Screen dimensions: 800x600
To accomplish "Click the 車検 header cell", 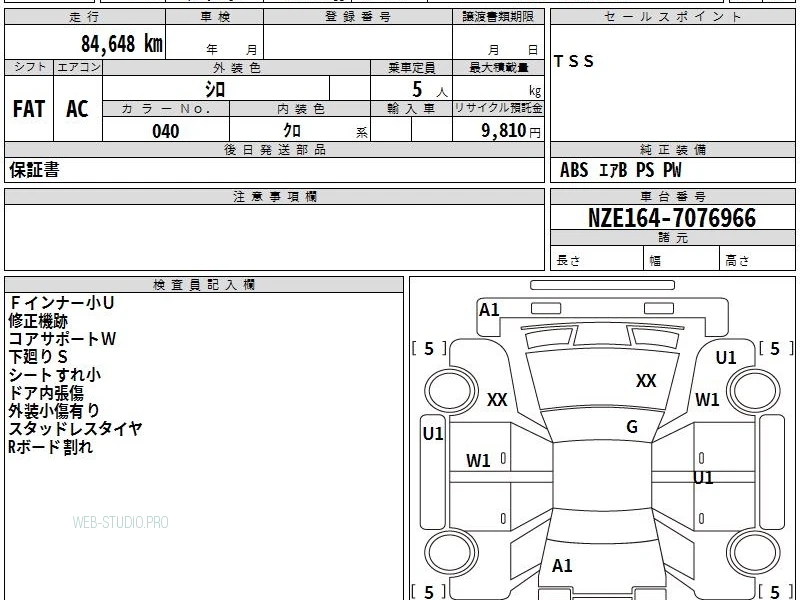I will 215,17.
